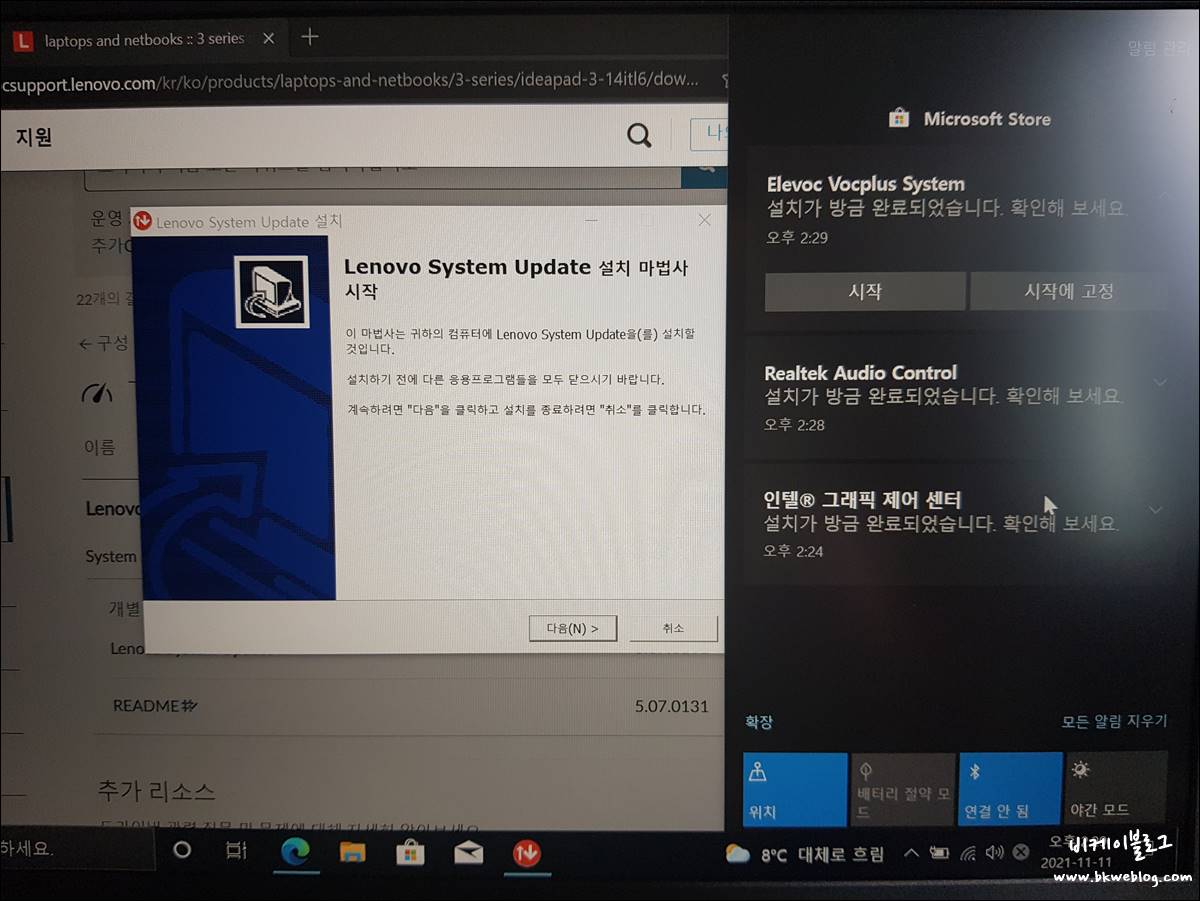
Task: Click the Lenovo favicon on the browser tab
Action: (x=22, y=40)
